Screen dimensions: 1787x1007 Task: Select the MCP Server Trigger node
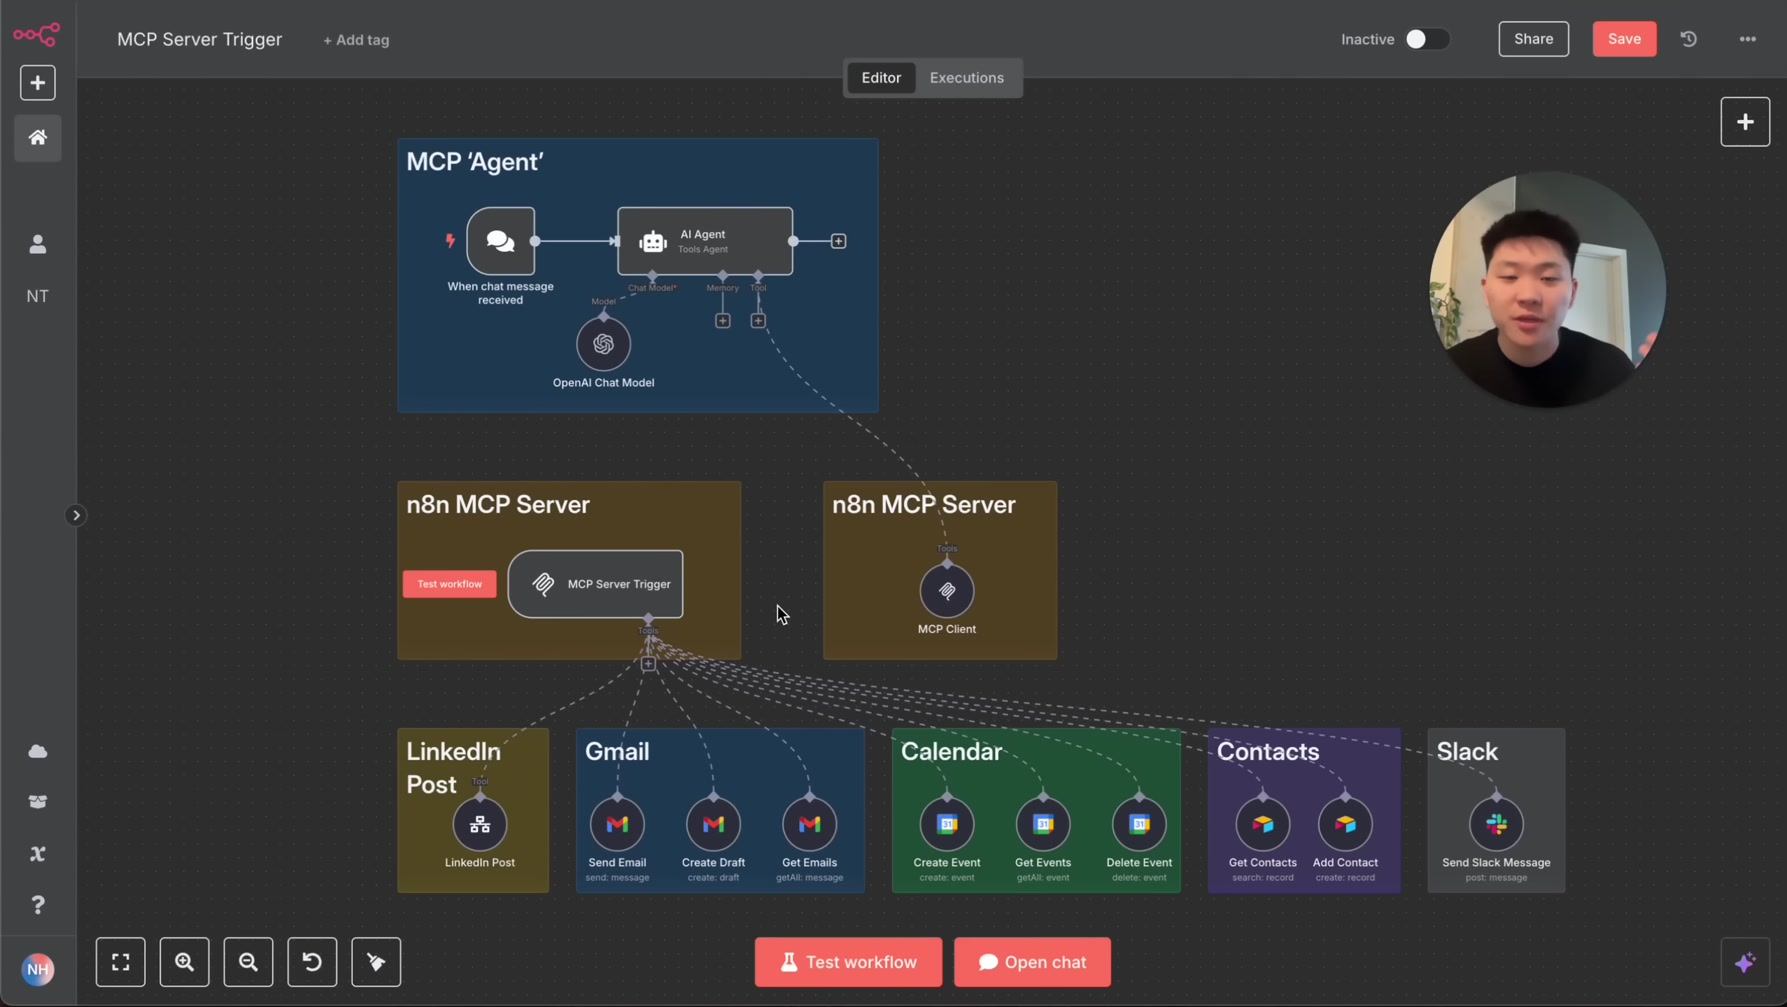[596, 584]
